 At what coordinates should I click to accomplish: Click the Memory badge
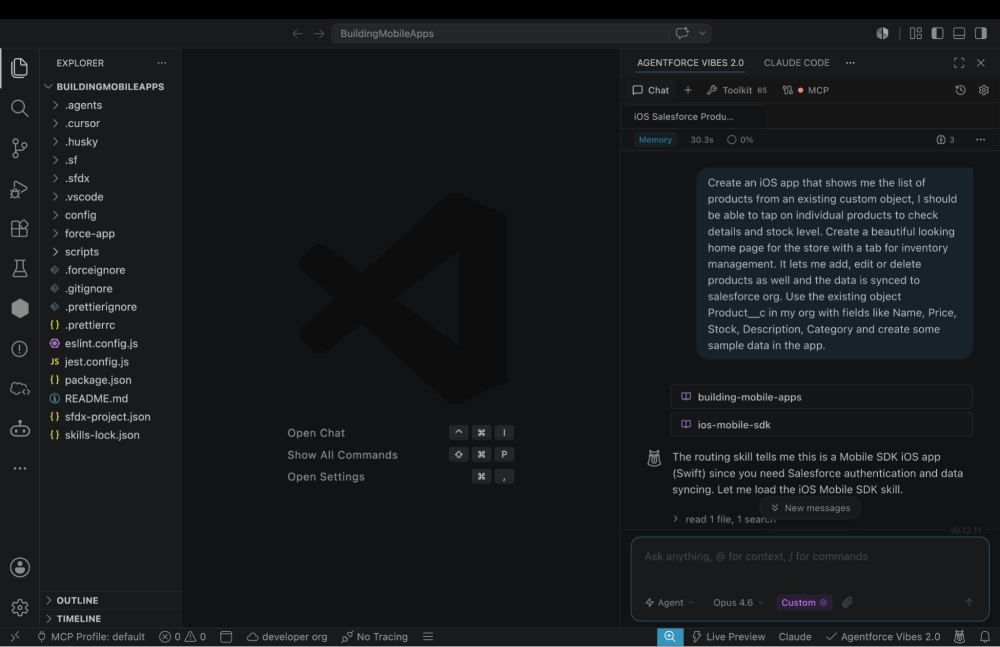pos(655,140)
